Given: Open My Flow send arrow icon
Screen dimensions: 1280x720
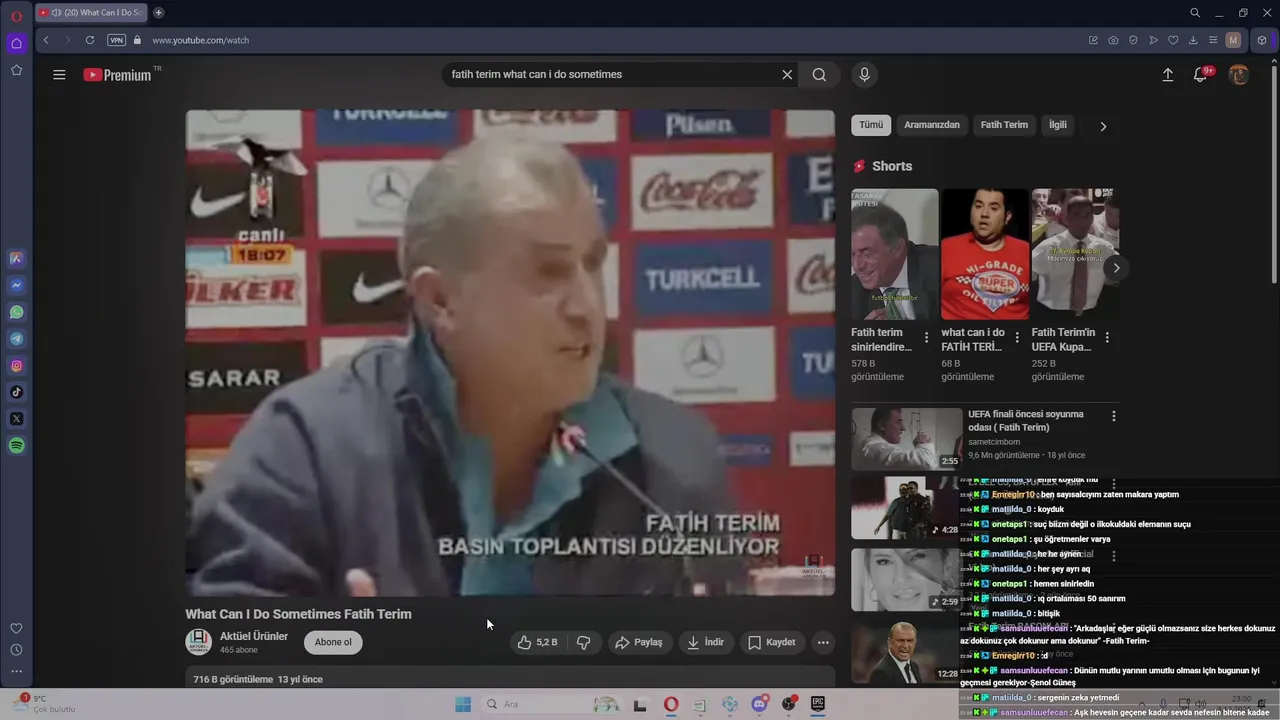Looking at the screenshot, I should 1153,40.
